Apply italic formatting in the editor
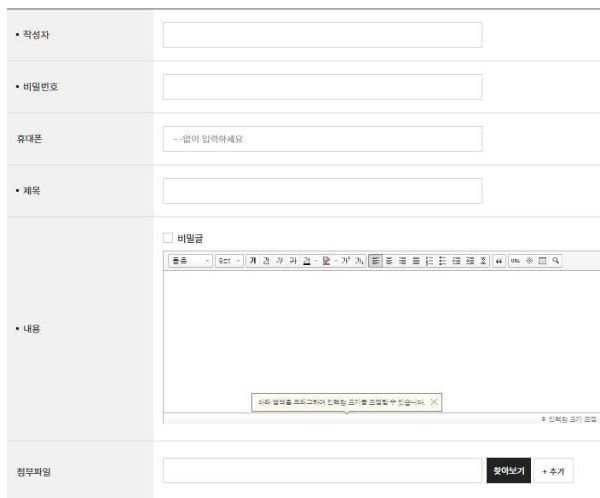Viewport: 600px width, 498px height. (x=280, y=261)
